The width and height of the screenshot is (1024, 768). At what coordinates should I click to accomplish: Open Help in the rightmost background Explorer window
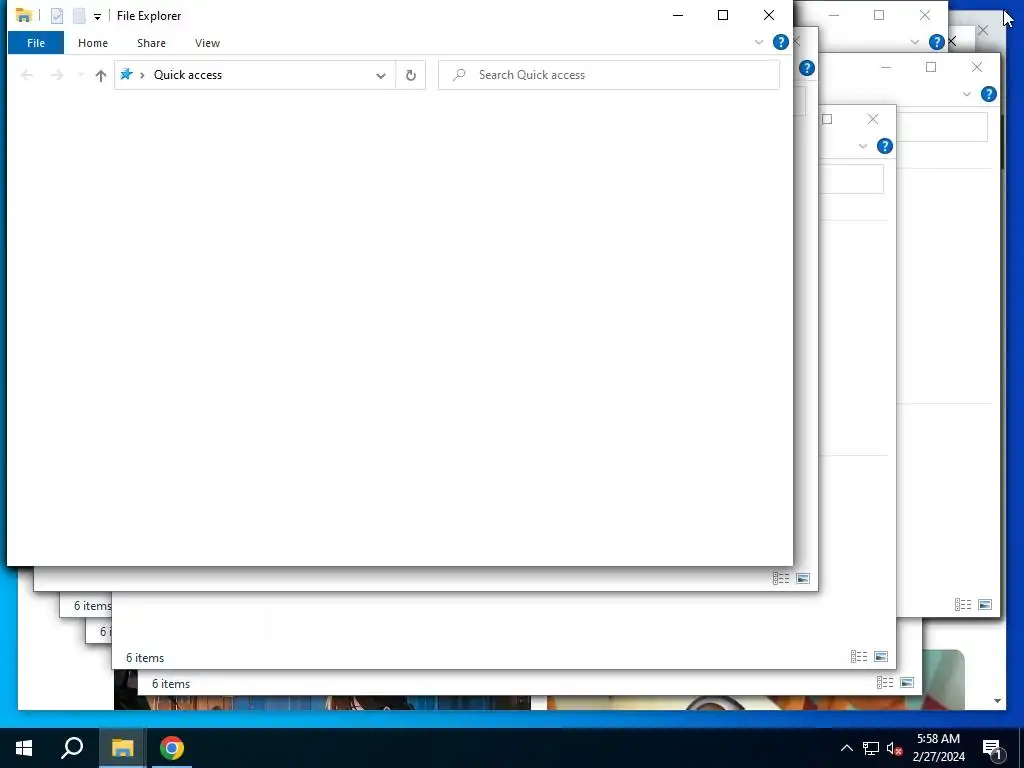tap(989, 94)
